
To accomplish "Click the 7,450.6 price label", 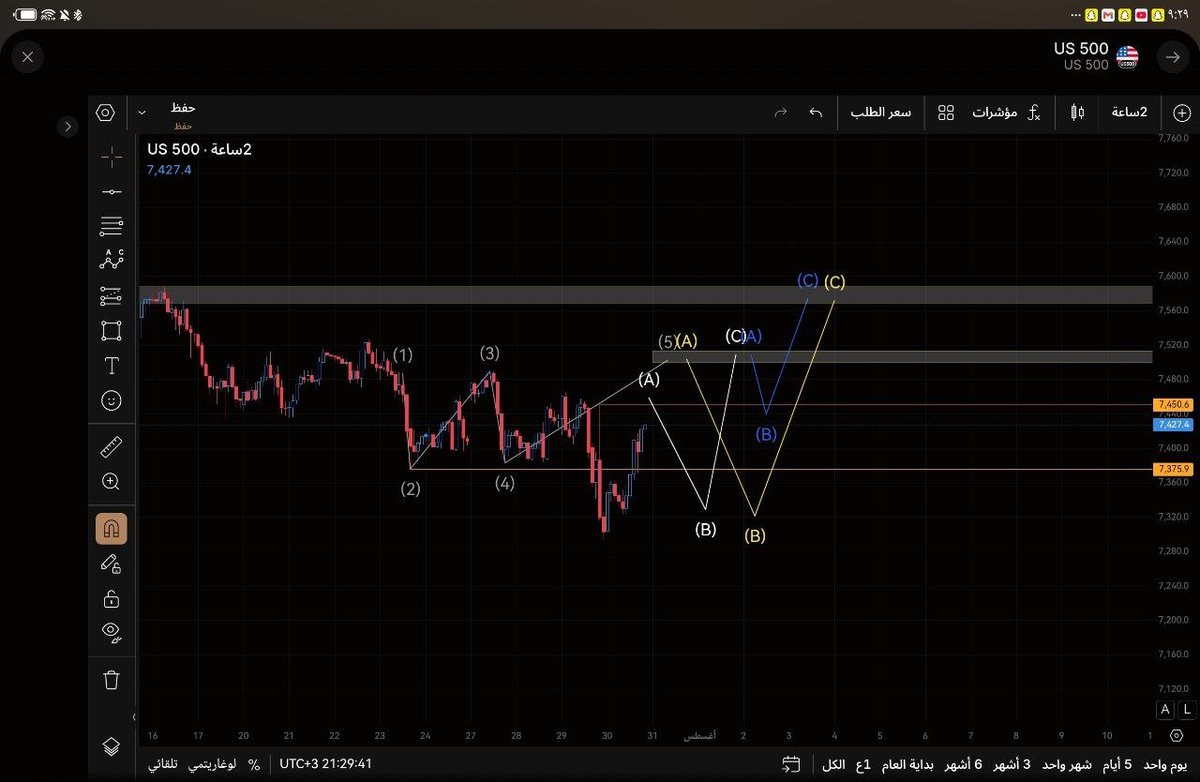I will pyautogui.click(x=1171, y=405).
